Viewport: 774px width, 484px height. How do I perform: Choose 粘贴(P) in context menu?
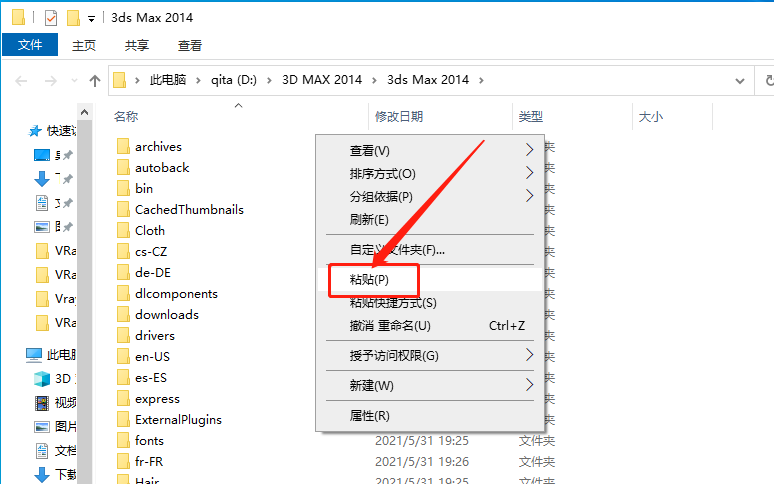(x=430, y=280)
